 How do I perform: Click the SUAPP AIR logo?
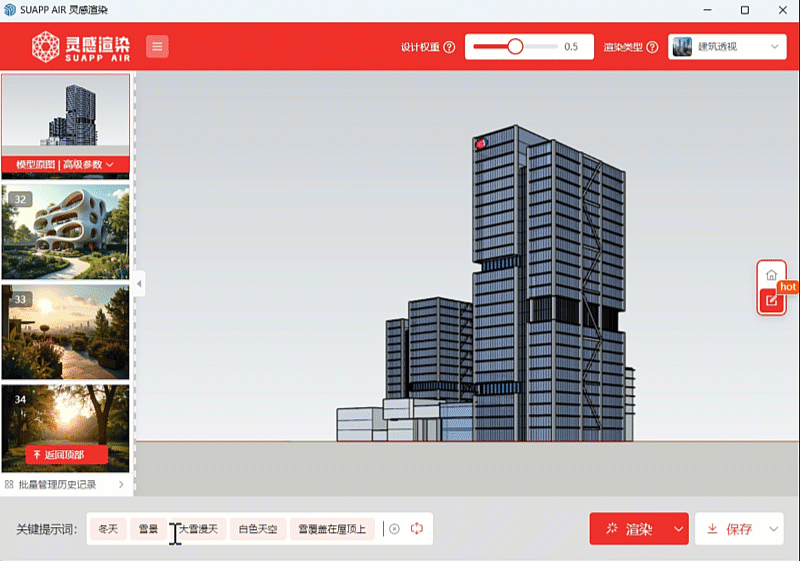(x=80, y=46)
